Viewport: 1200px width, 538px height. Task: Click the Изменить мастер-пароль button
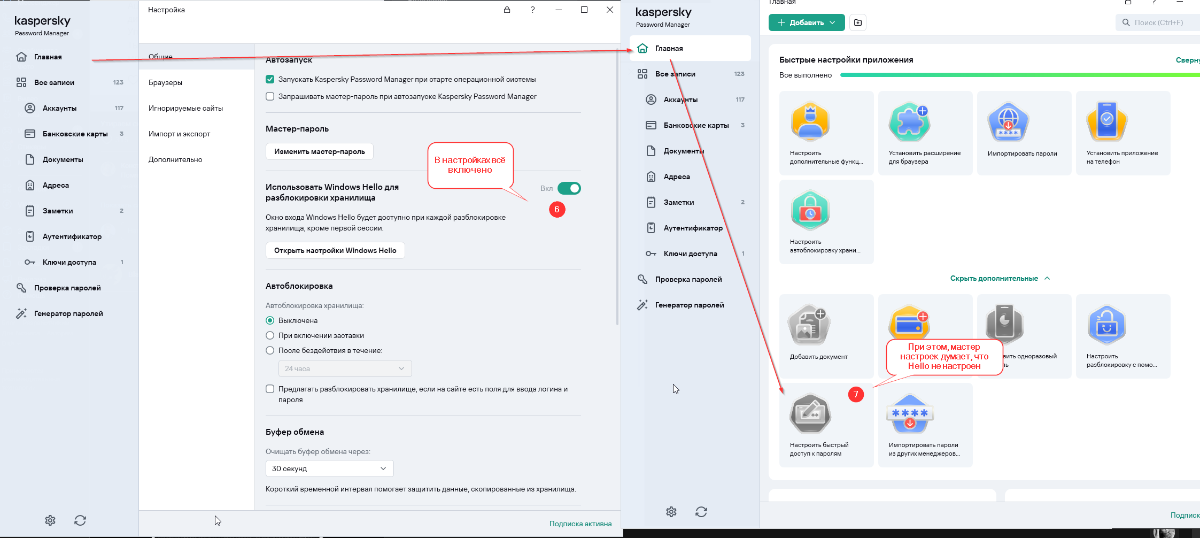click(x=321, y=151)
